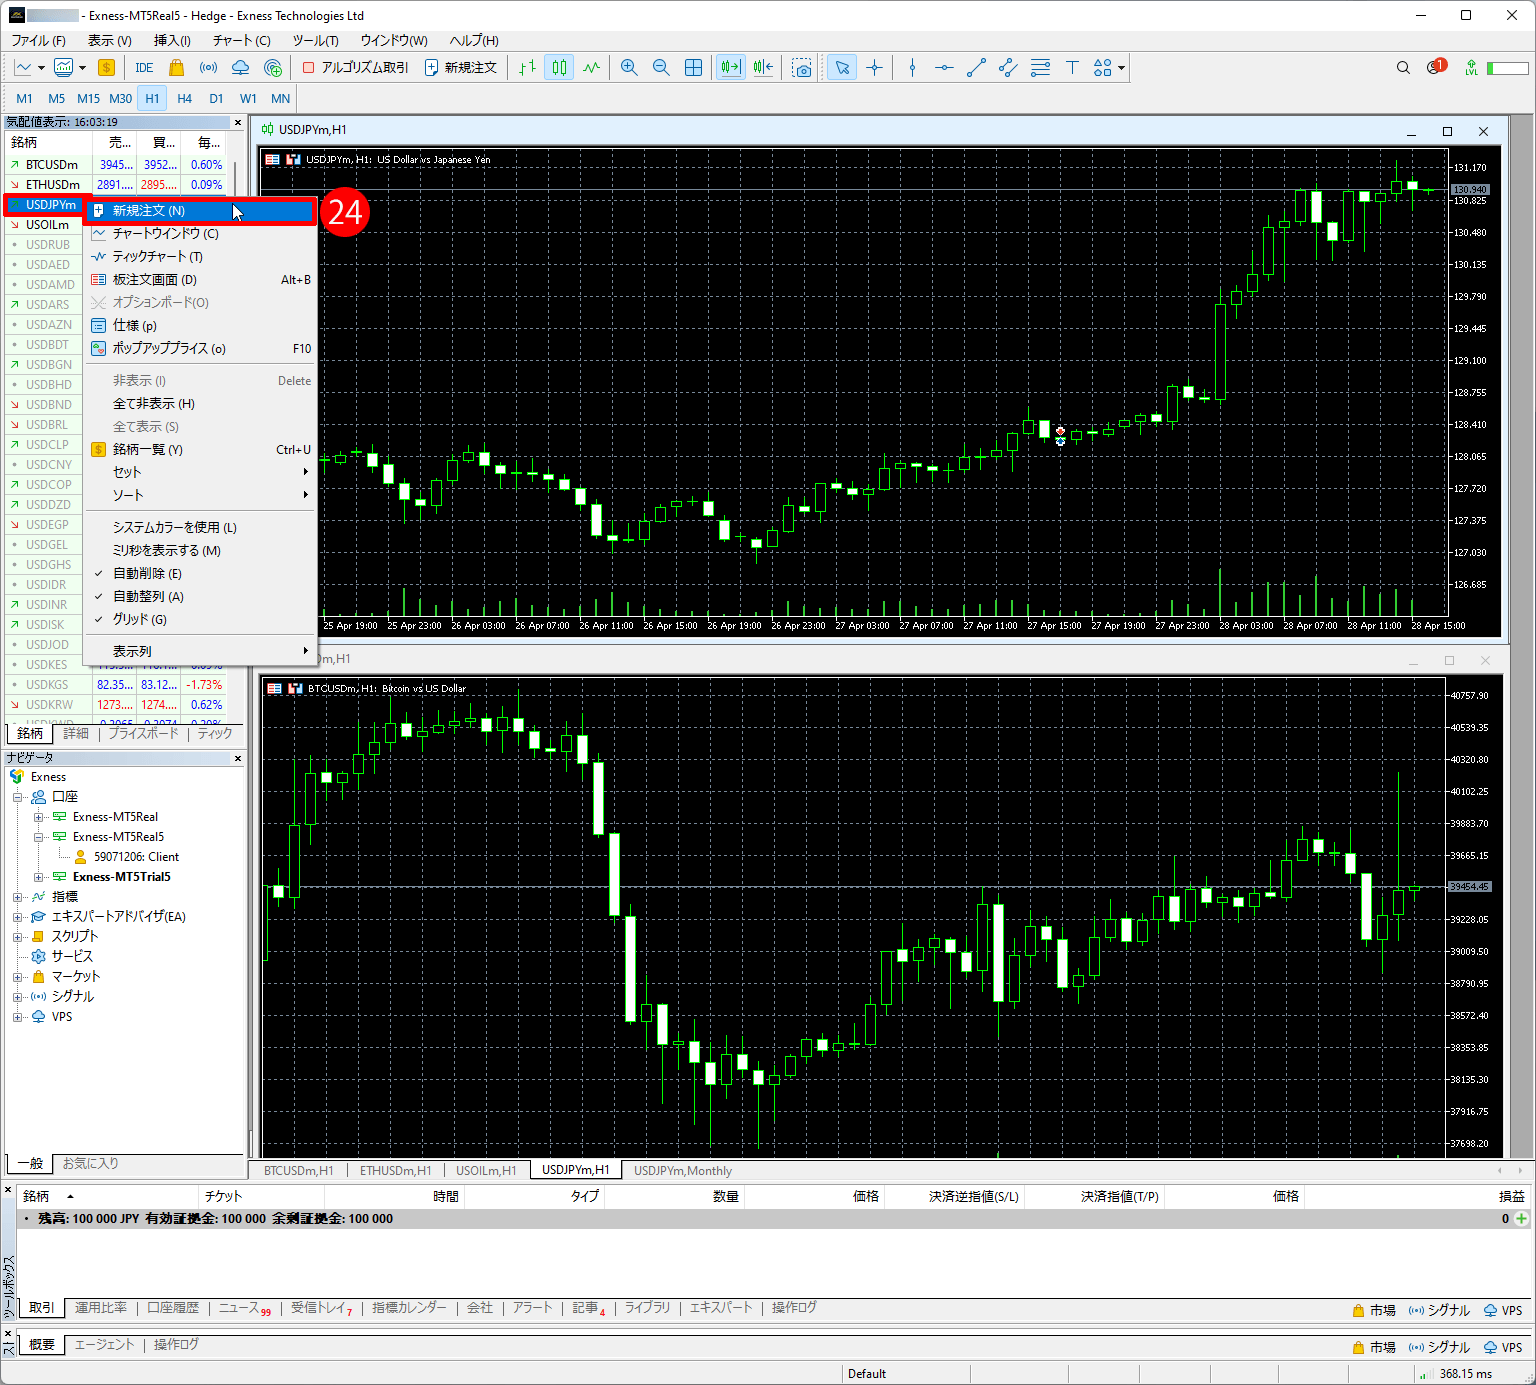Screen dimensions: 1536x1385
Task: Click the chart screenshot camera icon
Action: (802, 68)
